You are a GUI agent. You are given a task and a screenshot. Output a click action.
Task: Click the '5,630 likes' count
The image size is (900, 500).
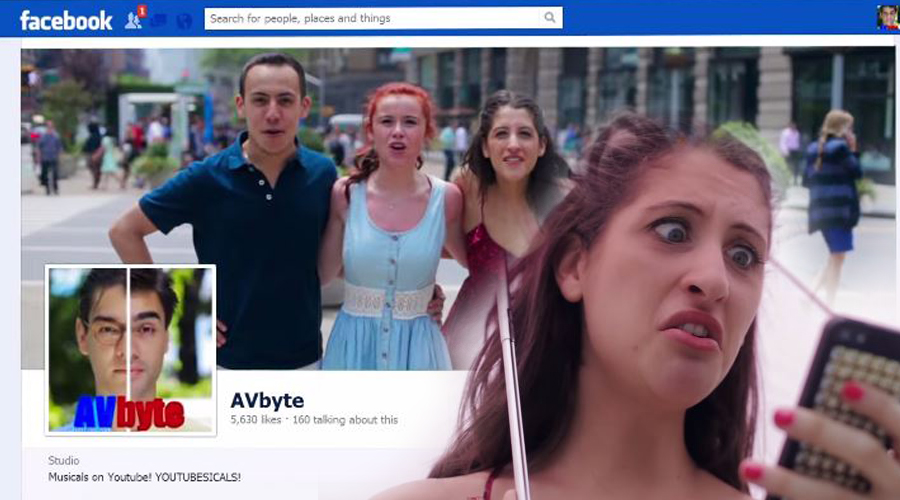[255, 420]
